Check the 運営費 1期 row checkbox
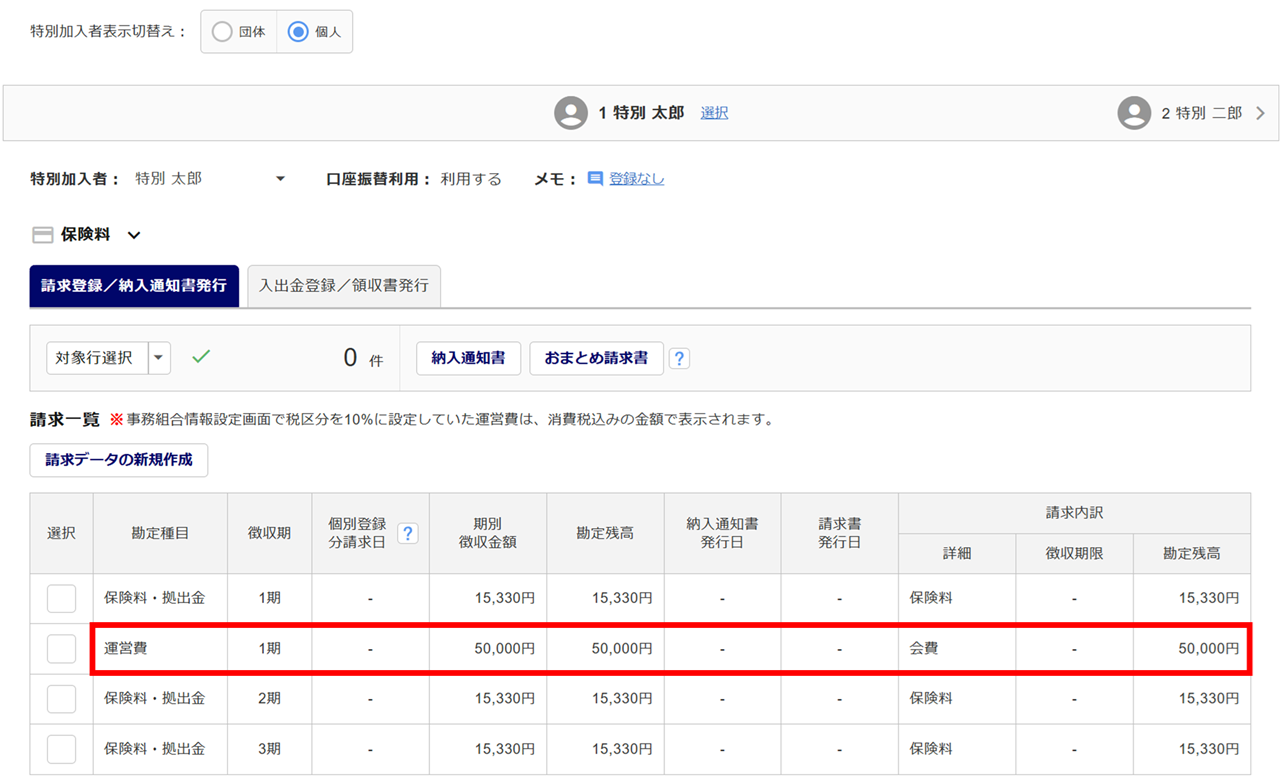Image resolution: width=1280 pixels, height=782 pixels. point(61,649)
